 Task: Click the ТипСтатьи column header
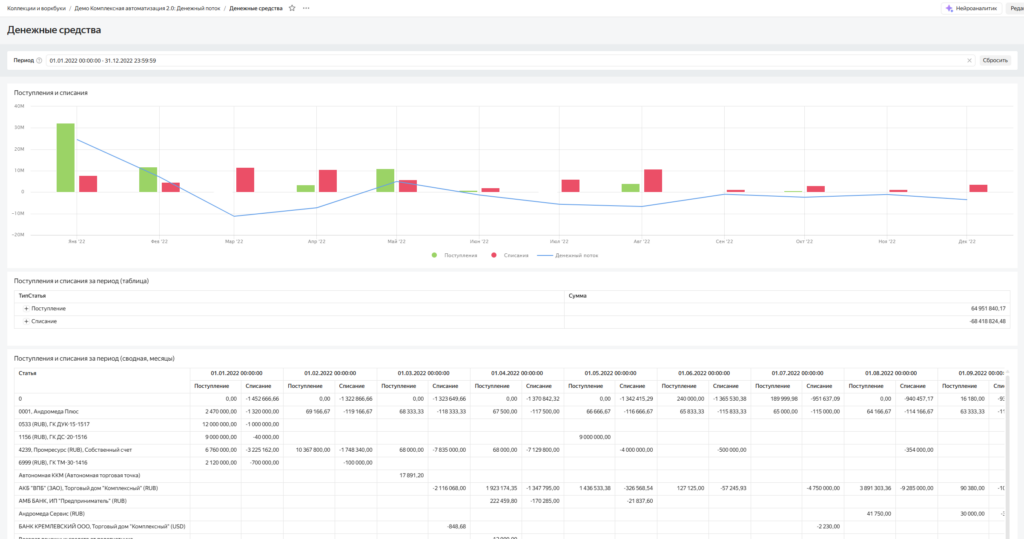coord(32,296)
